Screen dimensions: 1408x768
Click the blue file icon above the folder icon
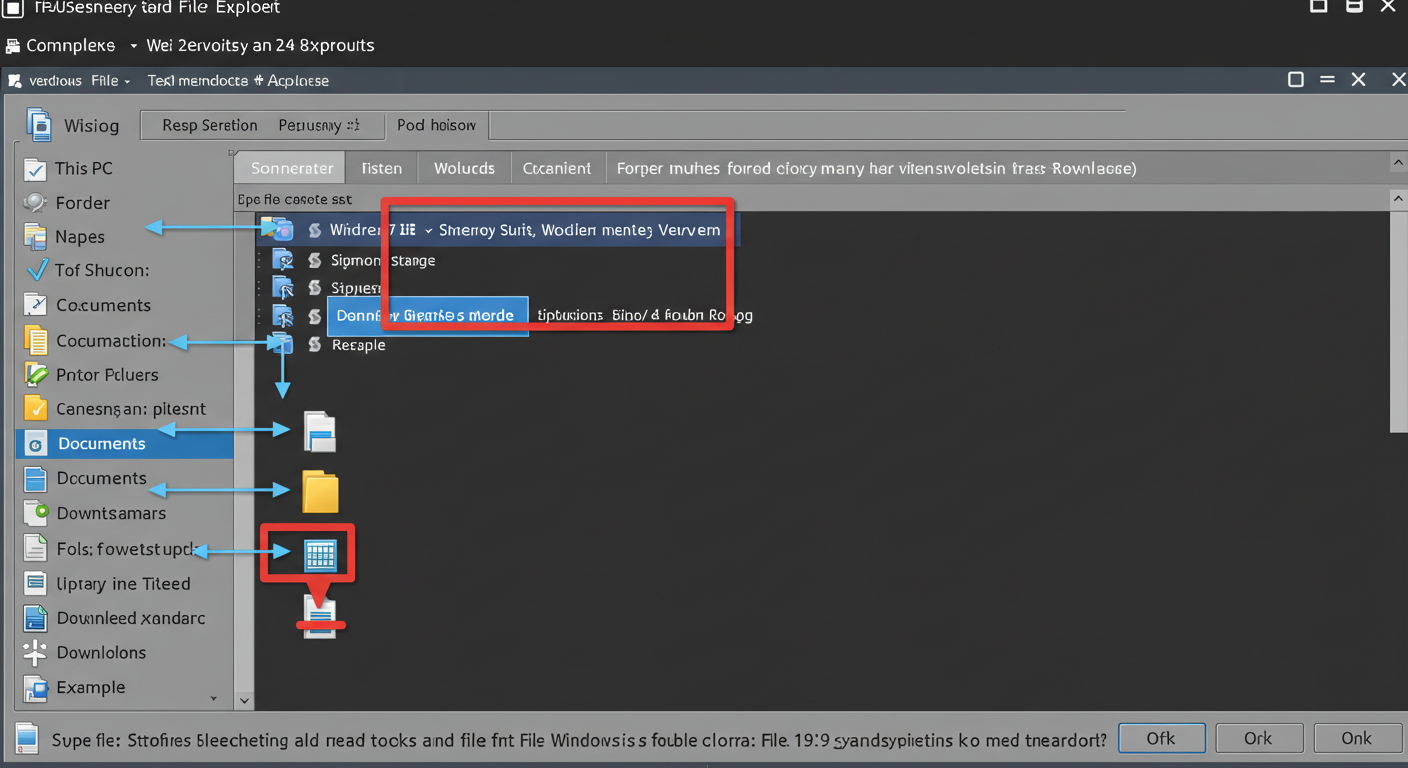[320, 430]
